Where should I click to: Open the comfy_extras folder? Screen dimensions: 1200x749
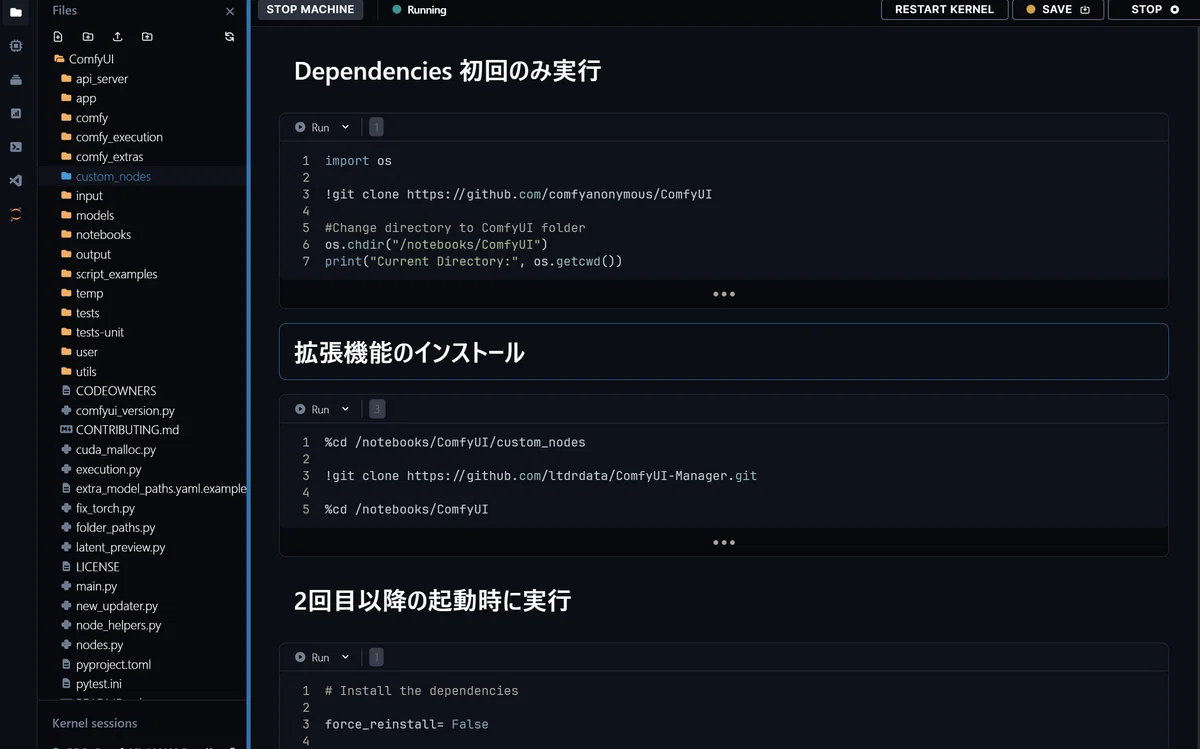102,157
